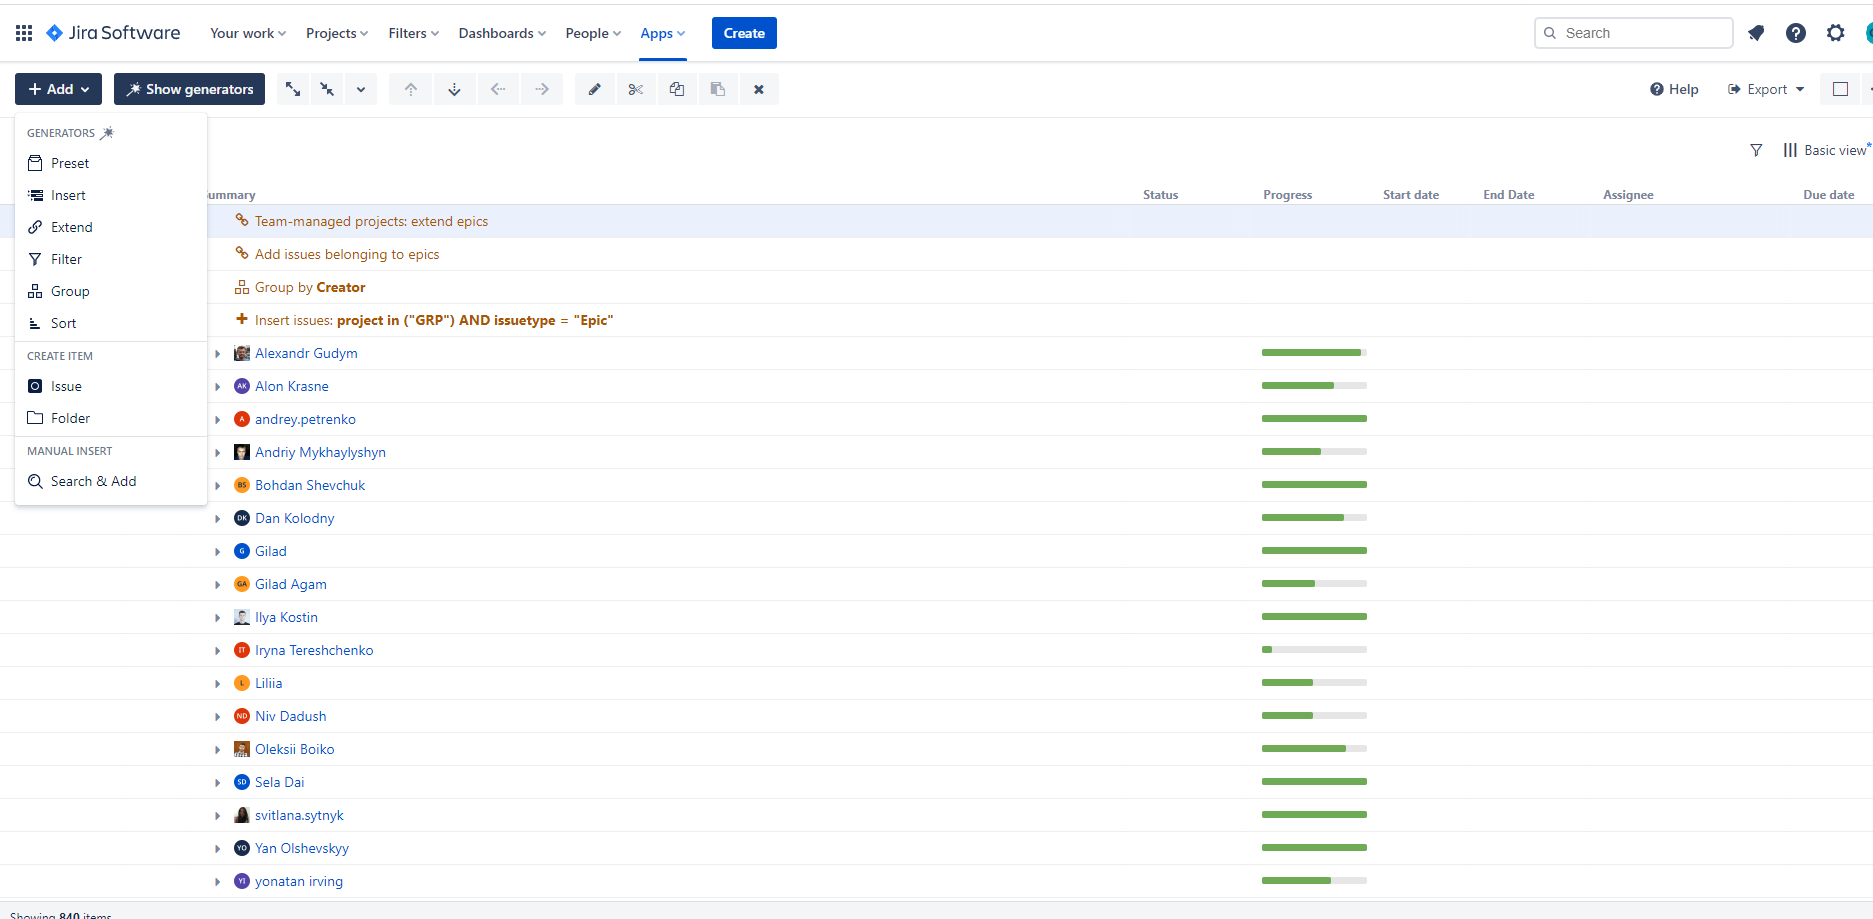
Task: Open the Basic view column selector
Action: (1827, 150)
